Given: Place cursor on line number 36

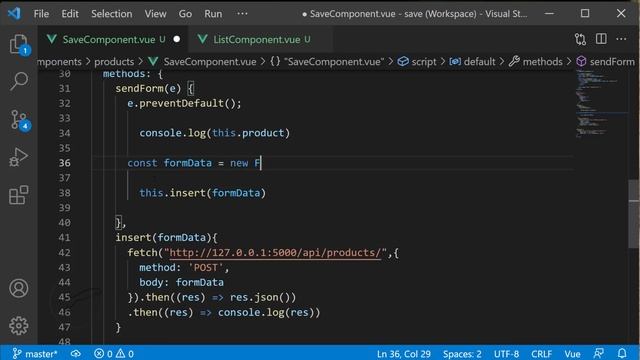Looking at the screenshot, I should [64, 163].
